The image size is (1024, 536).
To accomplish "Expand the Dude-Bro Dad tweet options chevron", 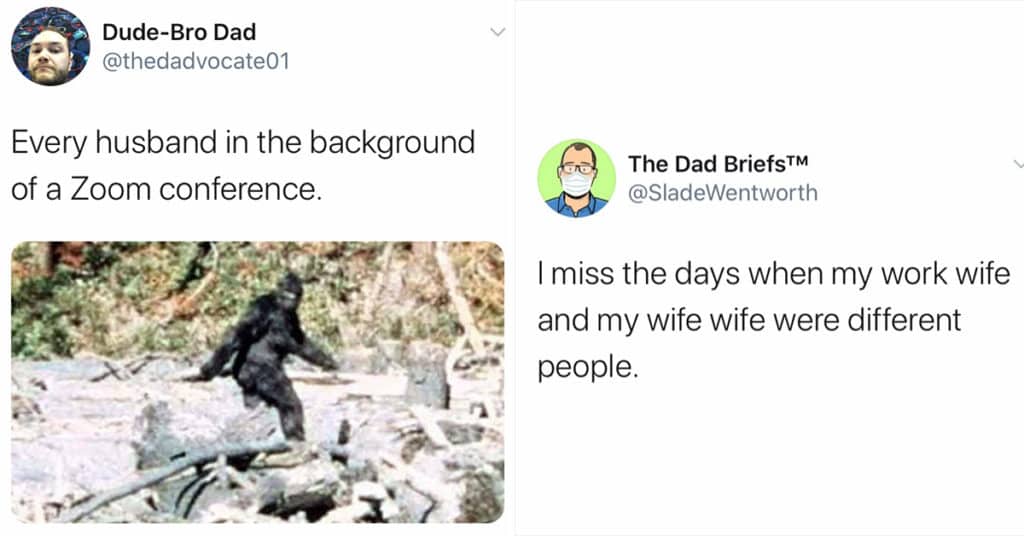I will point(498,32).
